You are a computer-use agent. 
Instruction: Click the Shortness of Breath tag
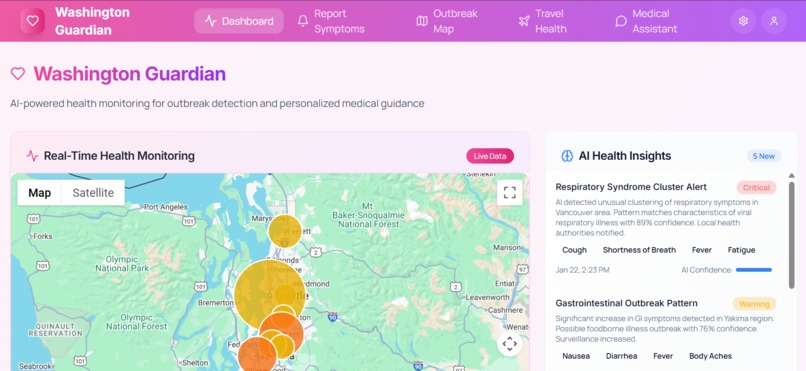coord(639,250)
